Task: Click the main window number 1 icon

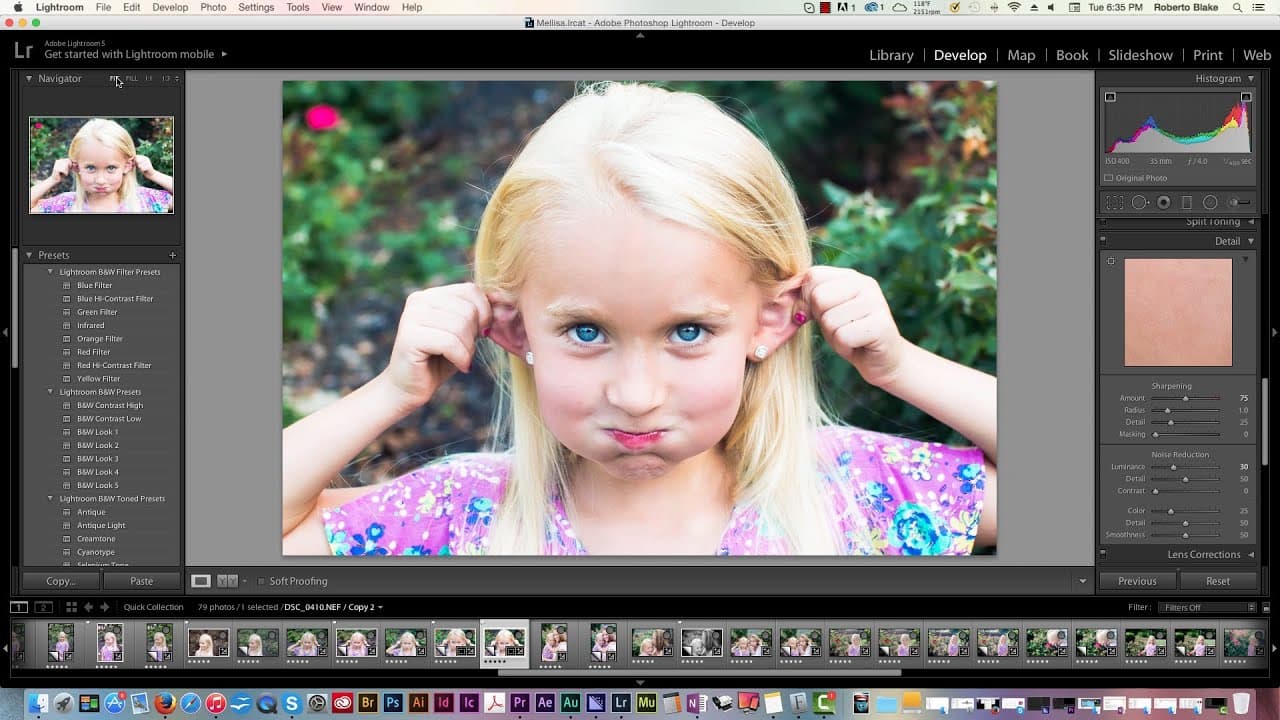Action: (19, 607)
